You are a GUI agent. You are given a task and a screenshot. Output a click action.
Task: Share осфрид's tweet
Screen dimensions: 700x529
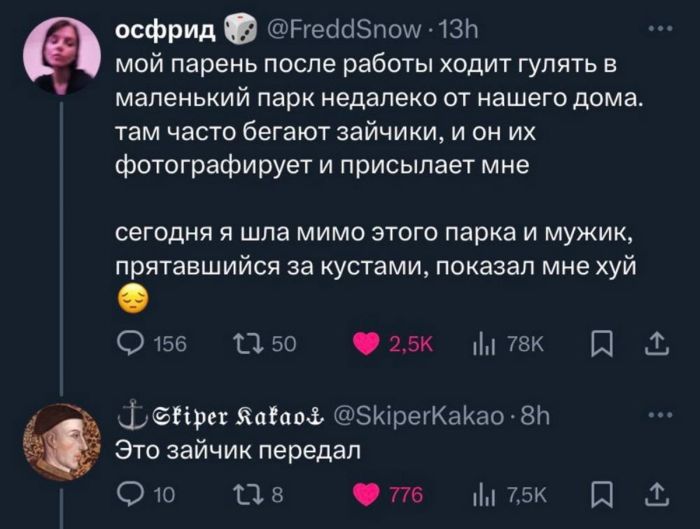click(x=656, y=345)
